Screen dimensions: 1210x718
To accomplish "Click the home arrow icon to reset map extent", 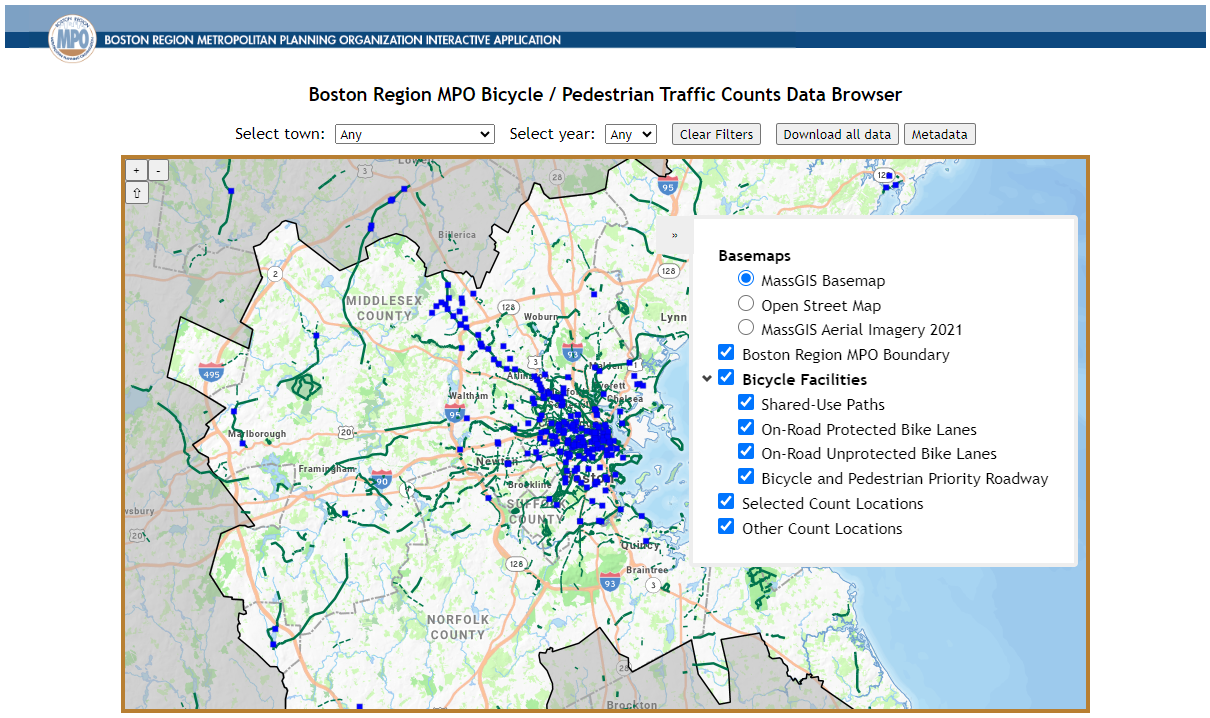I will (x=136, y=192).
